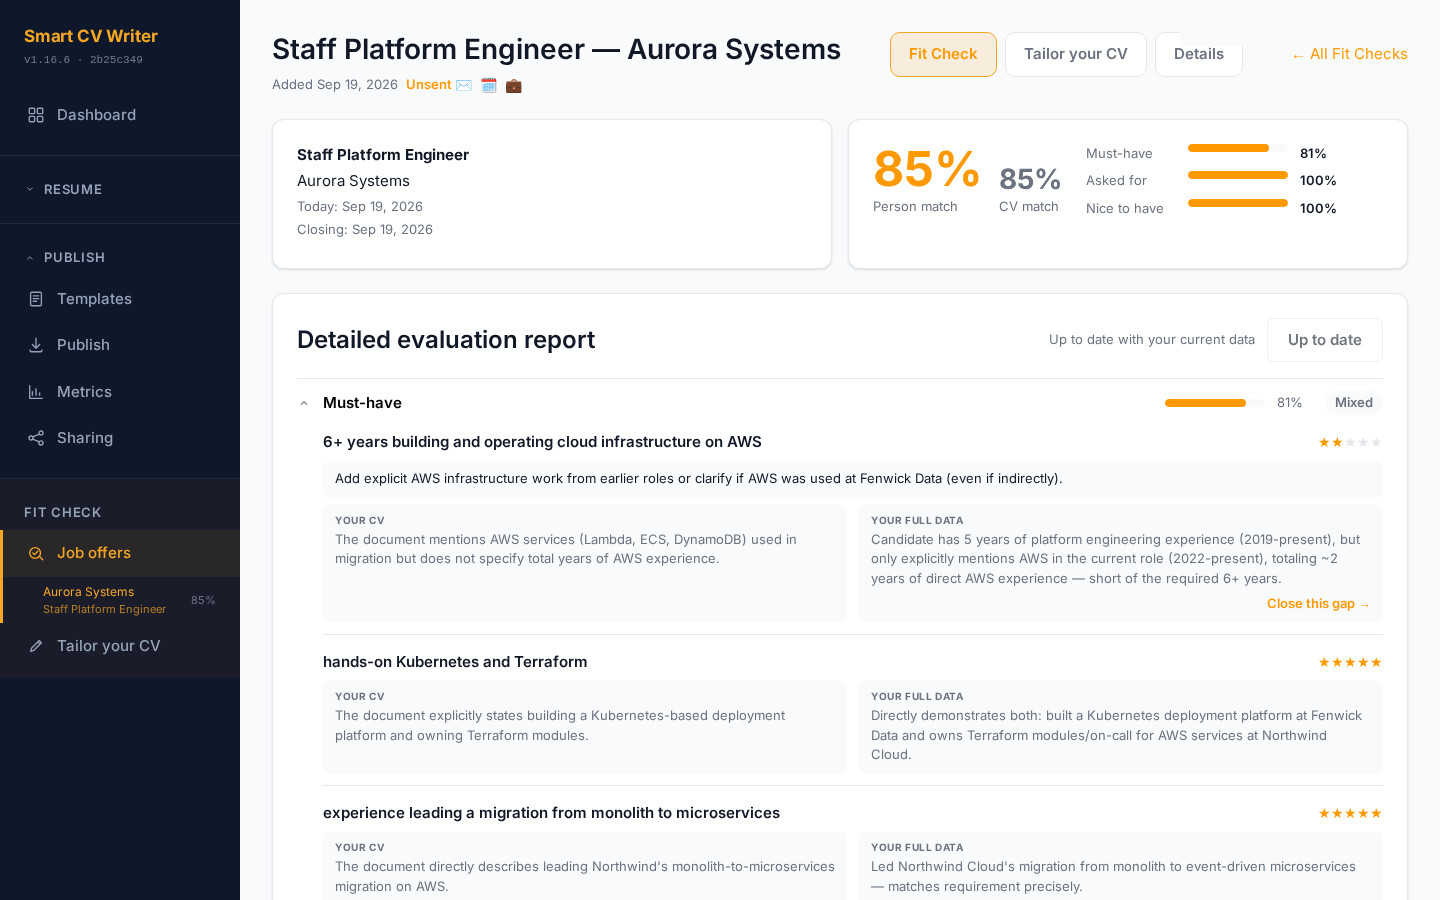Click the FIT CHECK sidebar section label

coord(63,512)
